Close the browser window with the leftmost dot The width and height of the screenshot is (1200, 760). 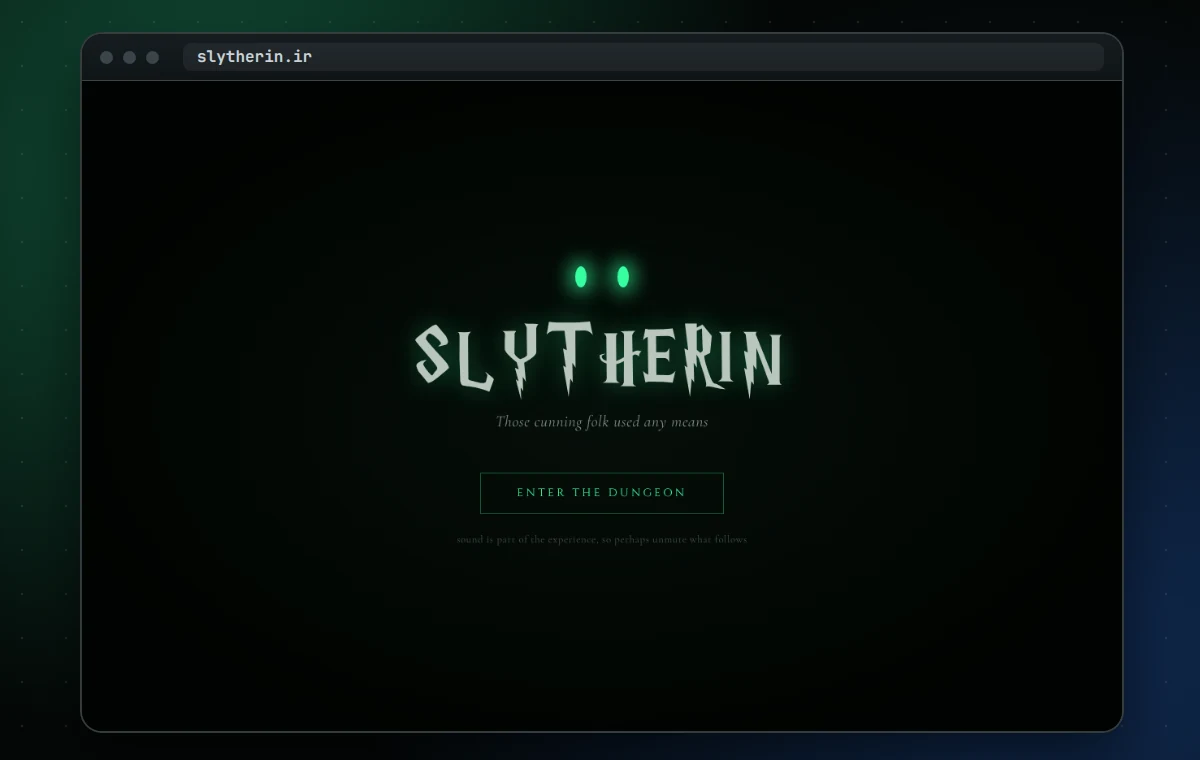click(x=106, y=57)
